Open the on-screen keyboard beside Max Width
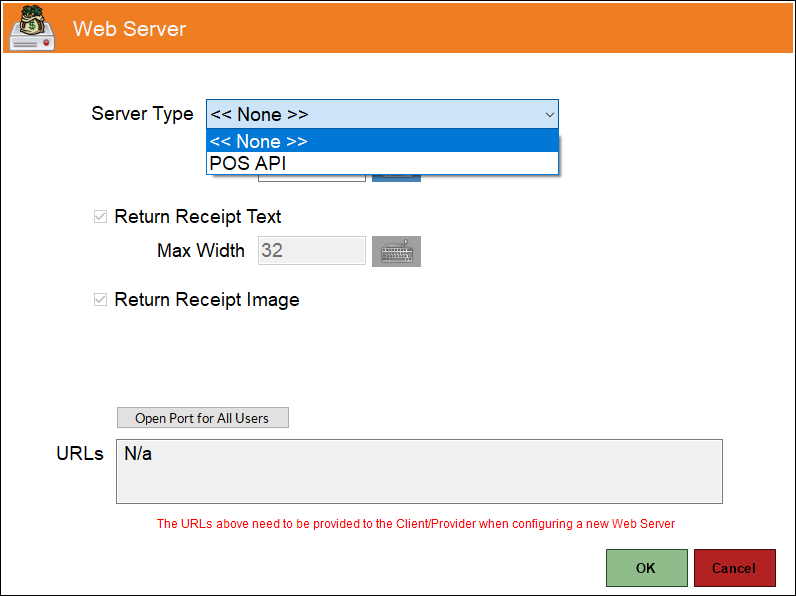 pyautogui.click(x=396, y=251)
